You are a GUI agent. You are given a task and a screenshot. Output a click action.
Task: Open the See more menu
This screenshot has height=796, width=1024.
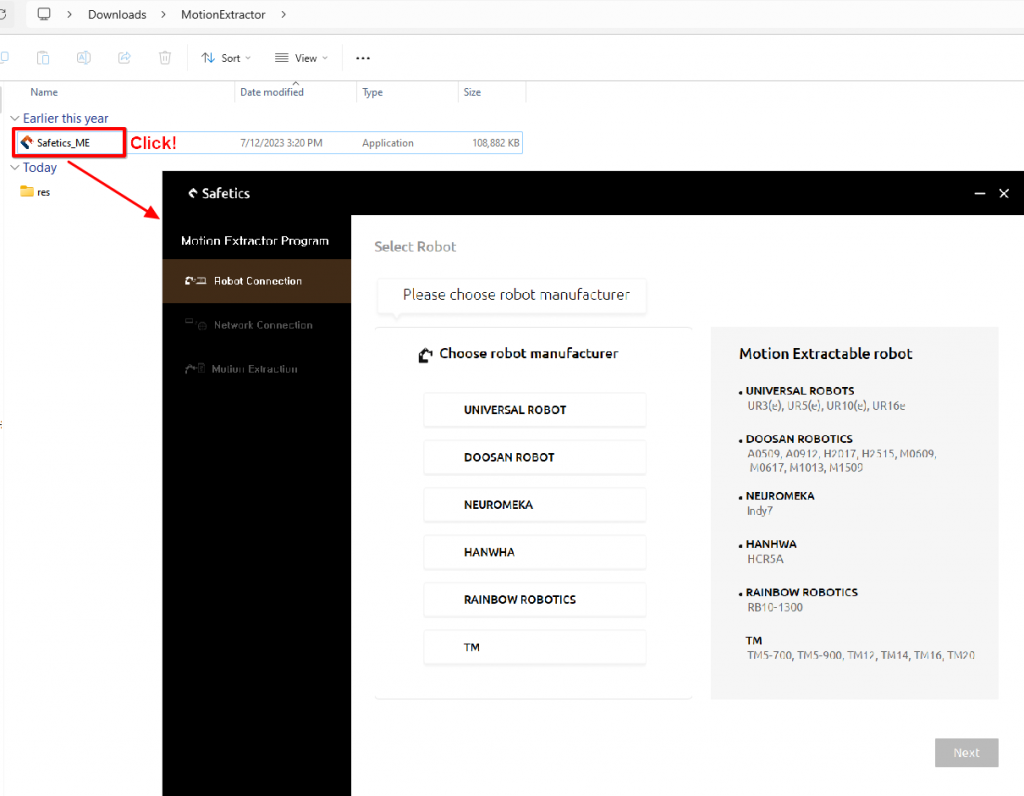tap(362, 57)
